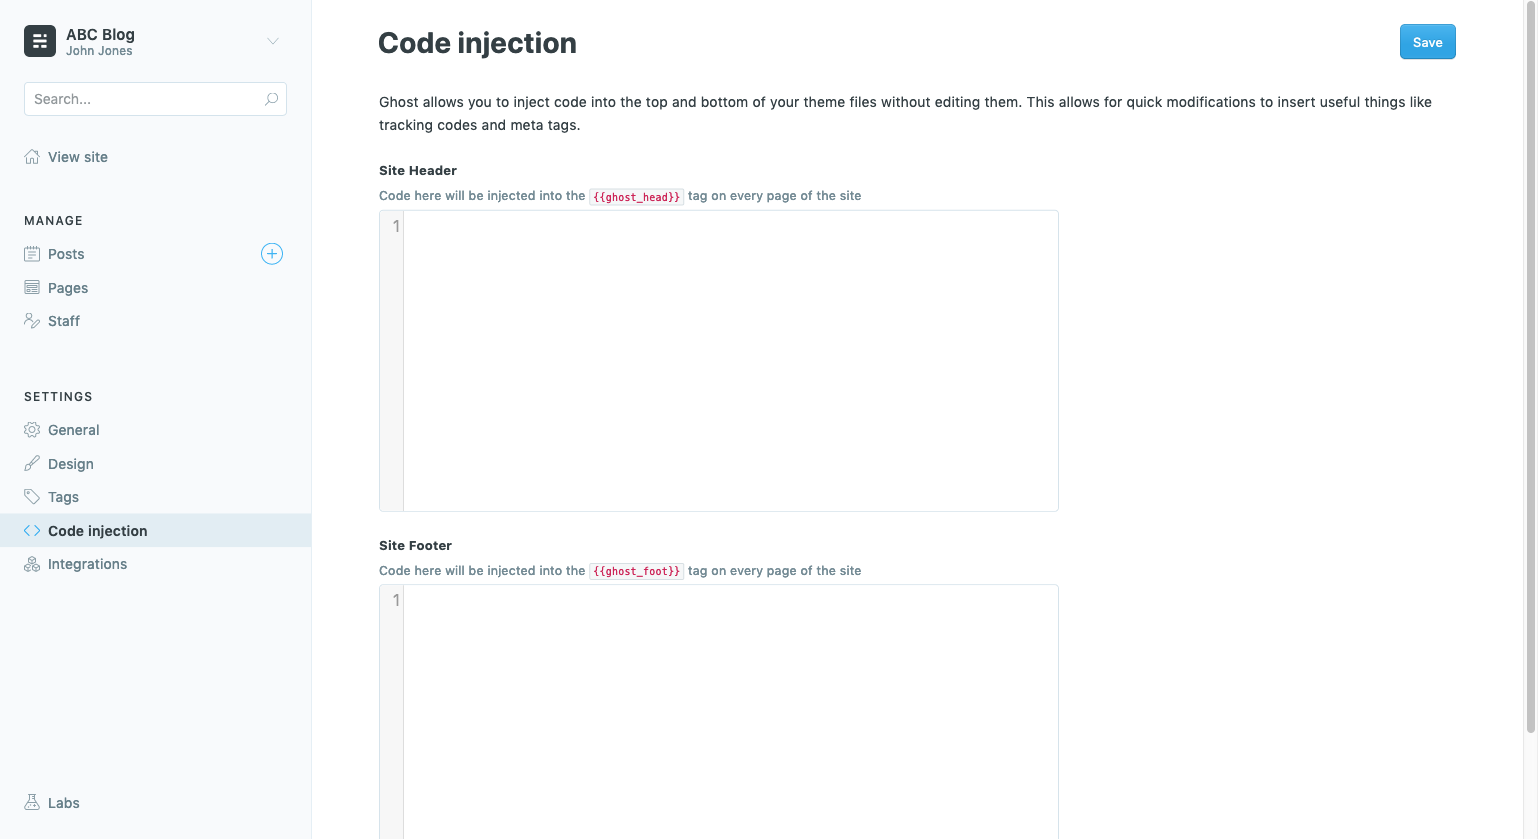The image size is (1538, 839).
Task: Click the View site home icon
Action: [x=32, y=157]
